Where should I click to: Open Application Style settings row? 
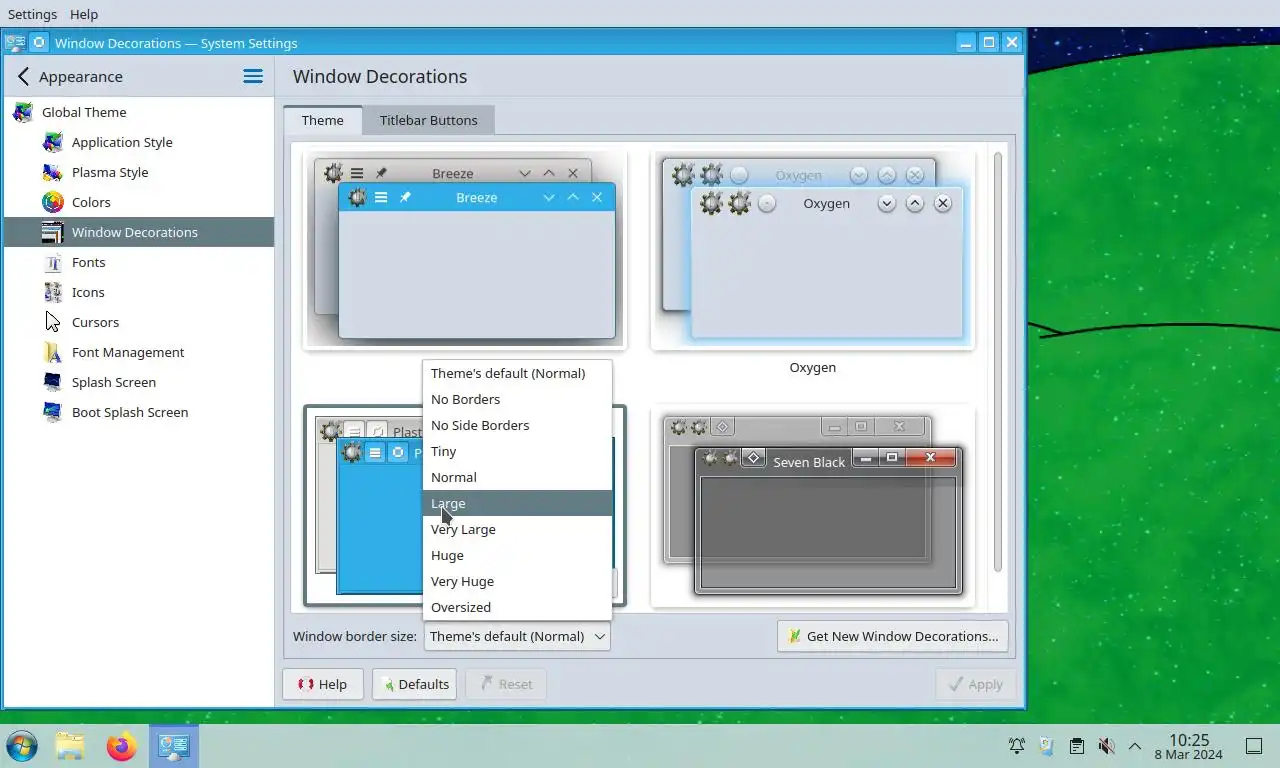point(139,142)
